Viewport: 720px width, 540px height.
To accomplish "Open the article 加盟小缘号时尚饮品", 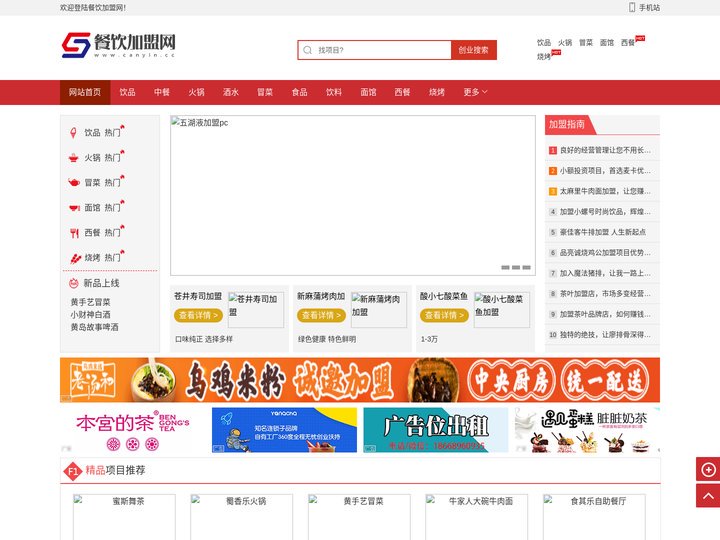I will click(x=605, y=212).
